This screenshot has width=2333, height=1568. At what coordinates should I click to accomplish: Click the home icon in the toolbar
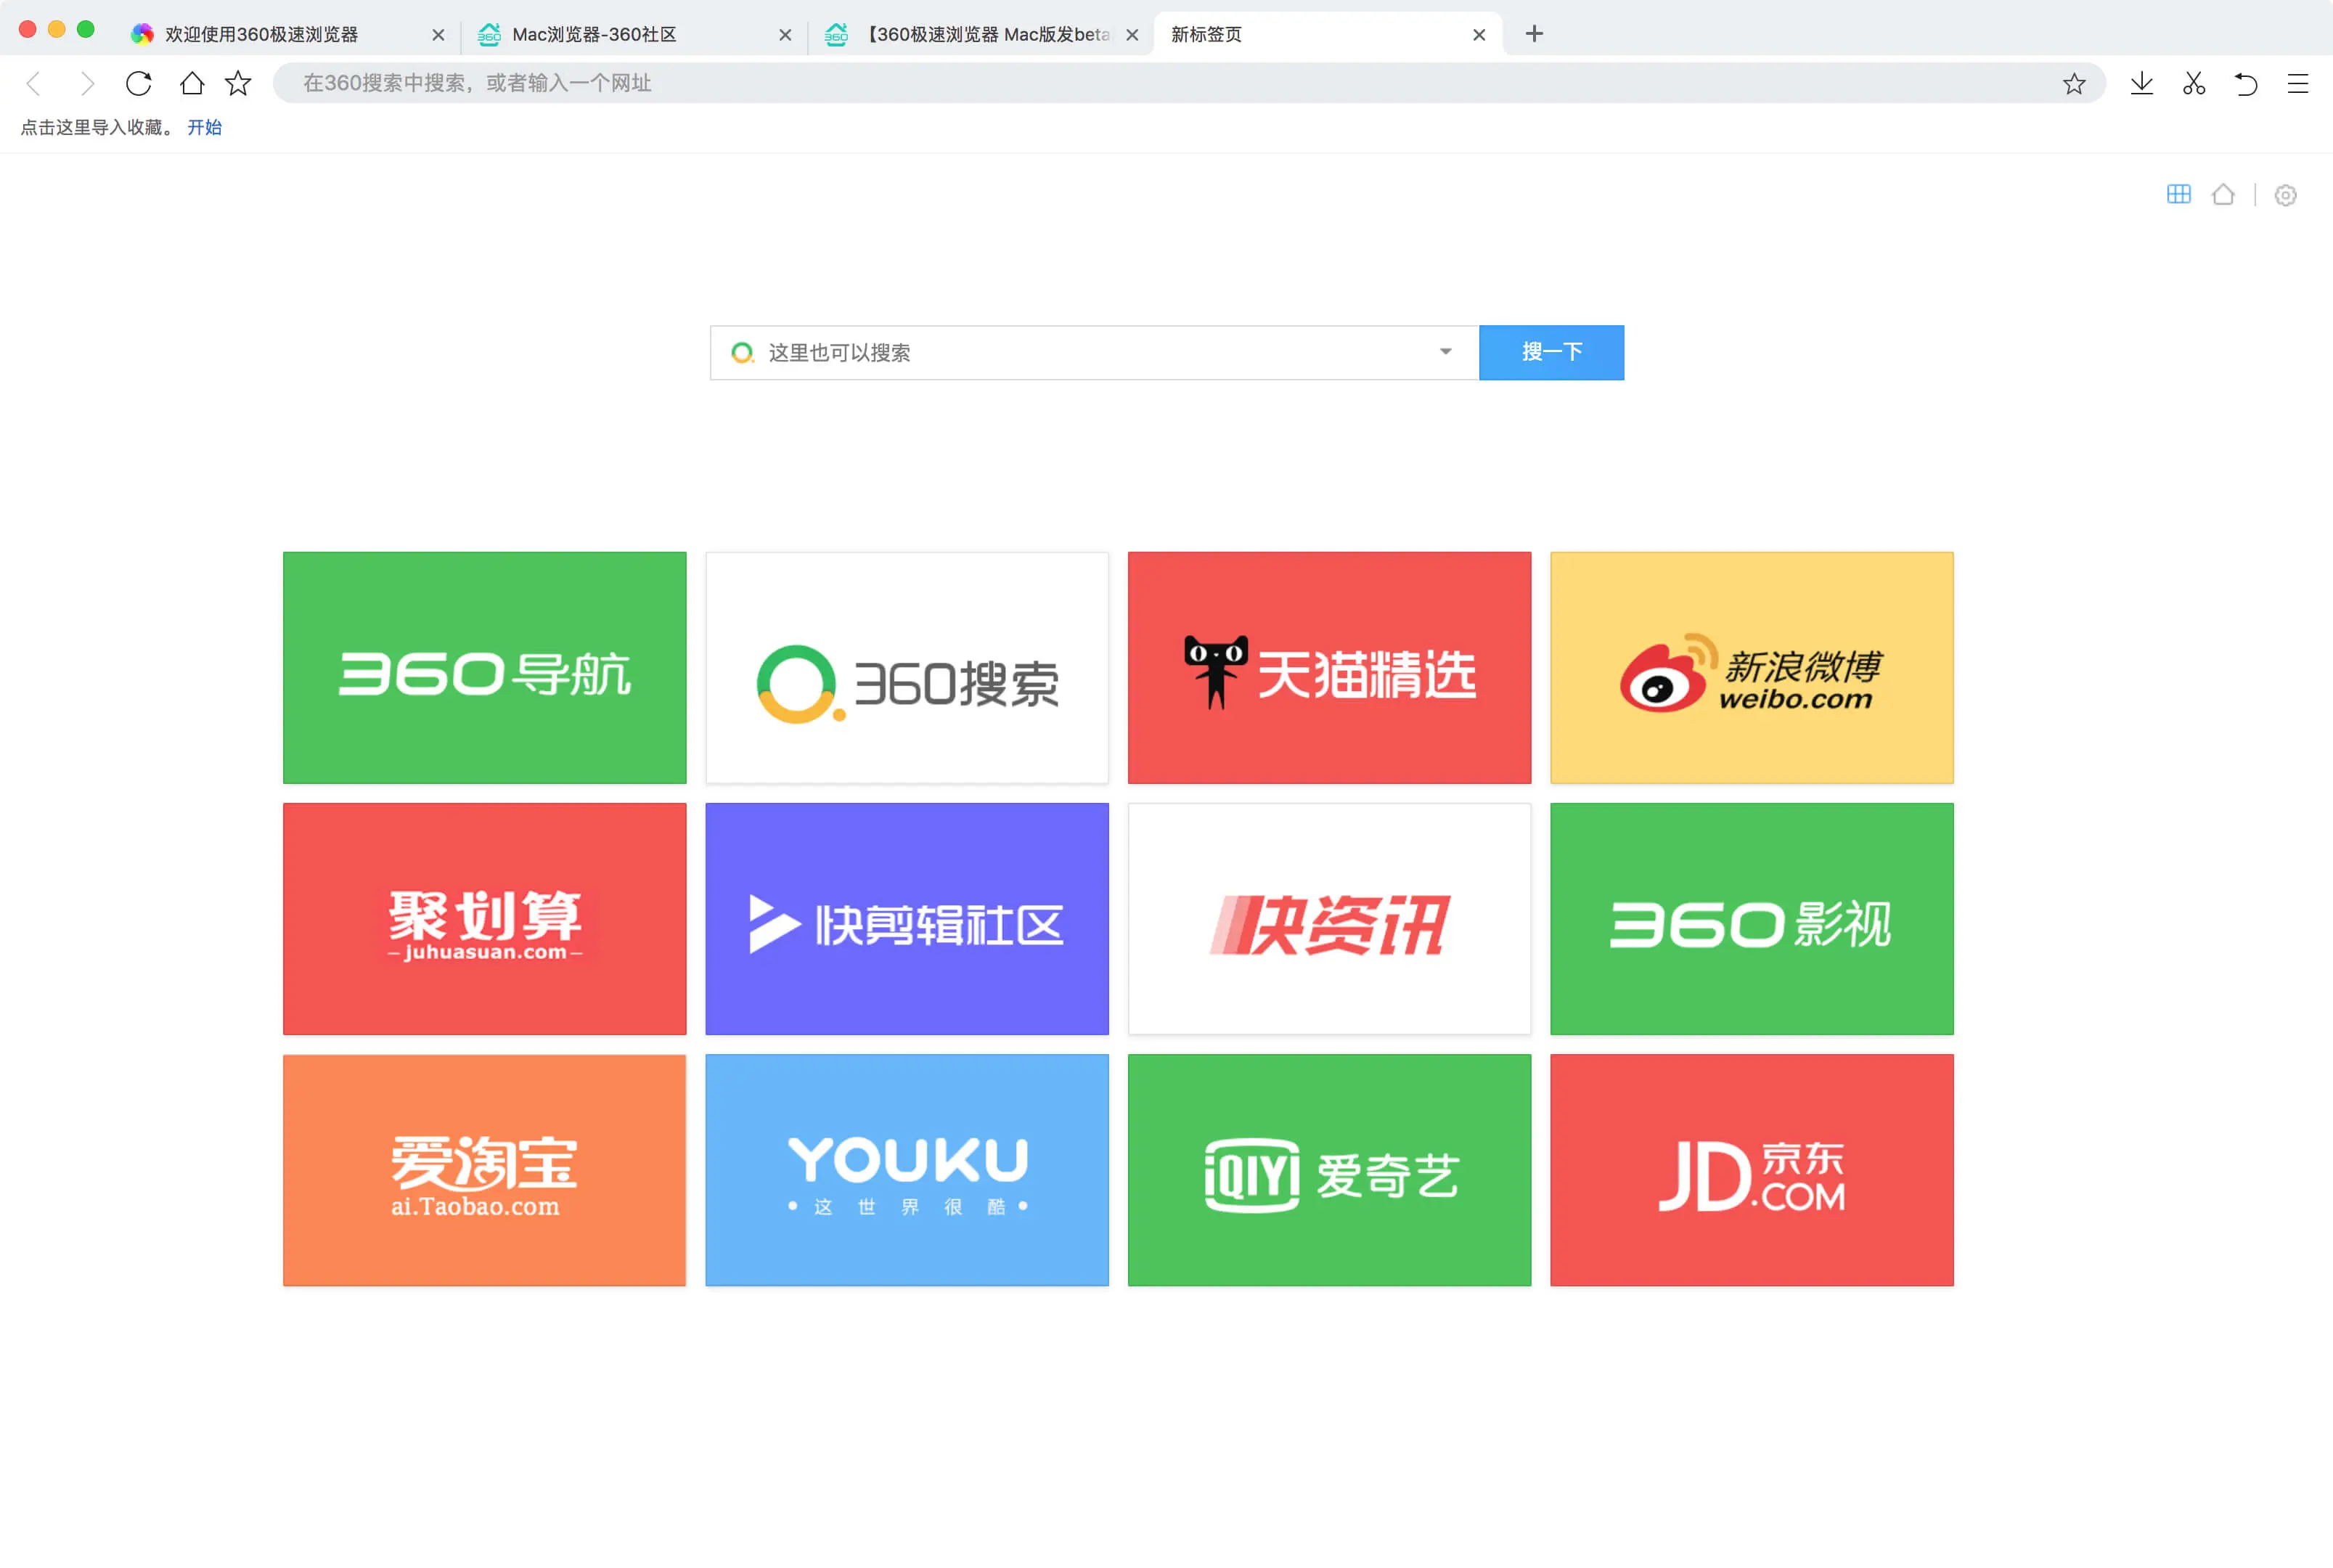tap(191, 84)
